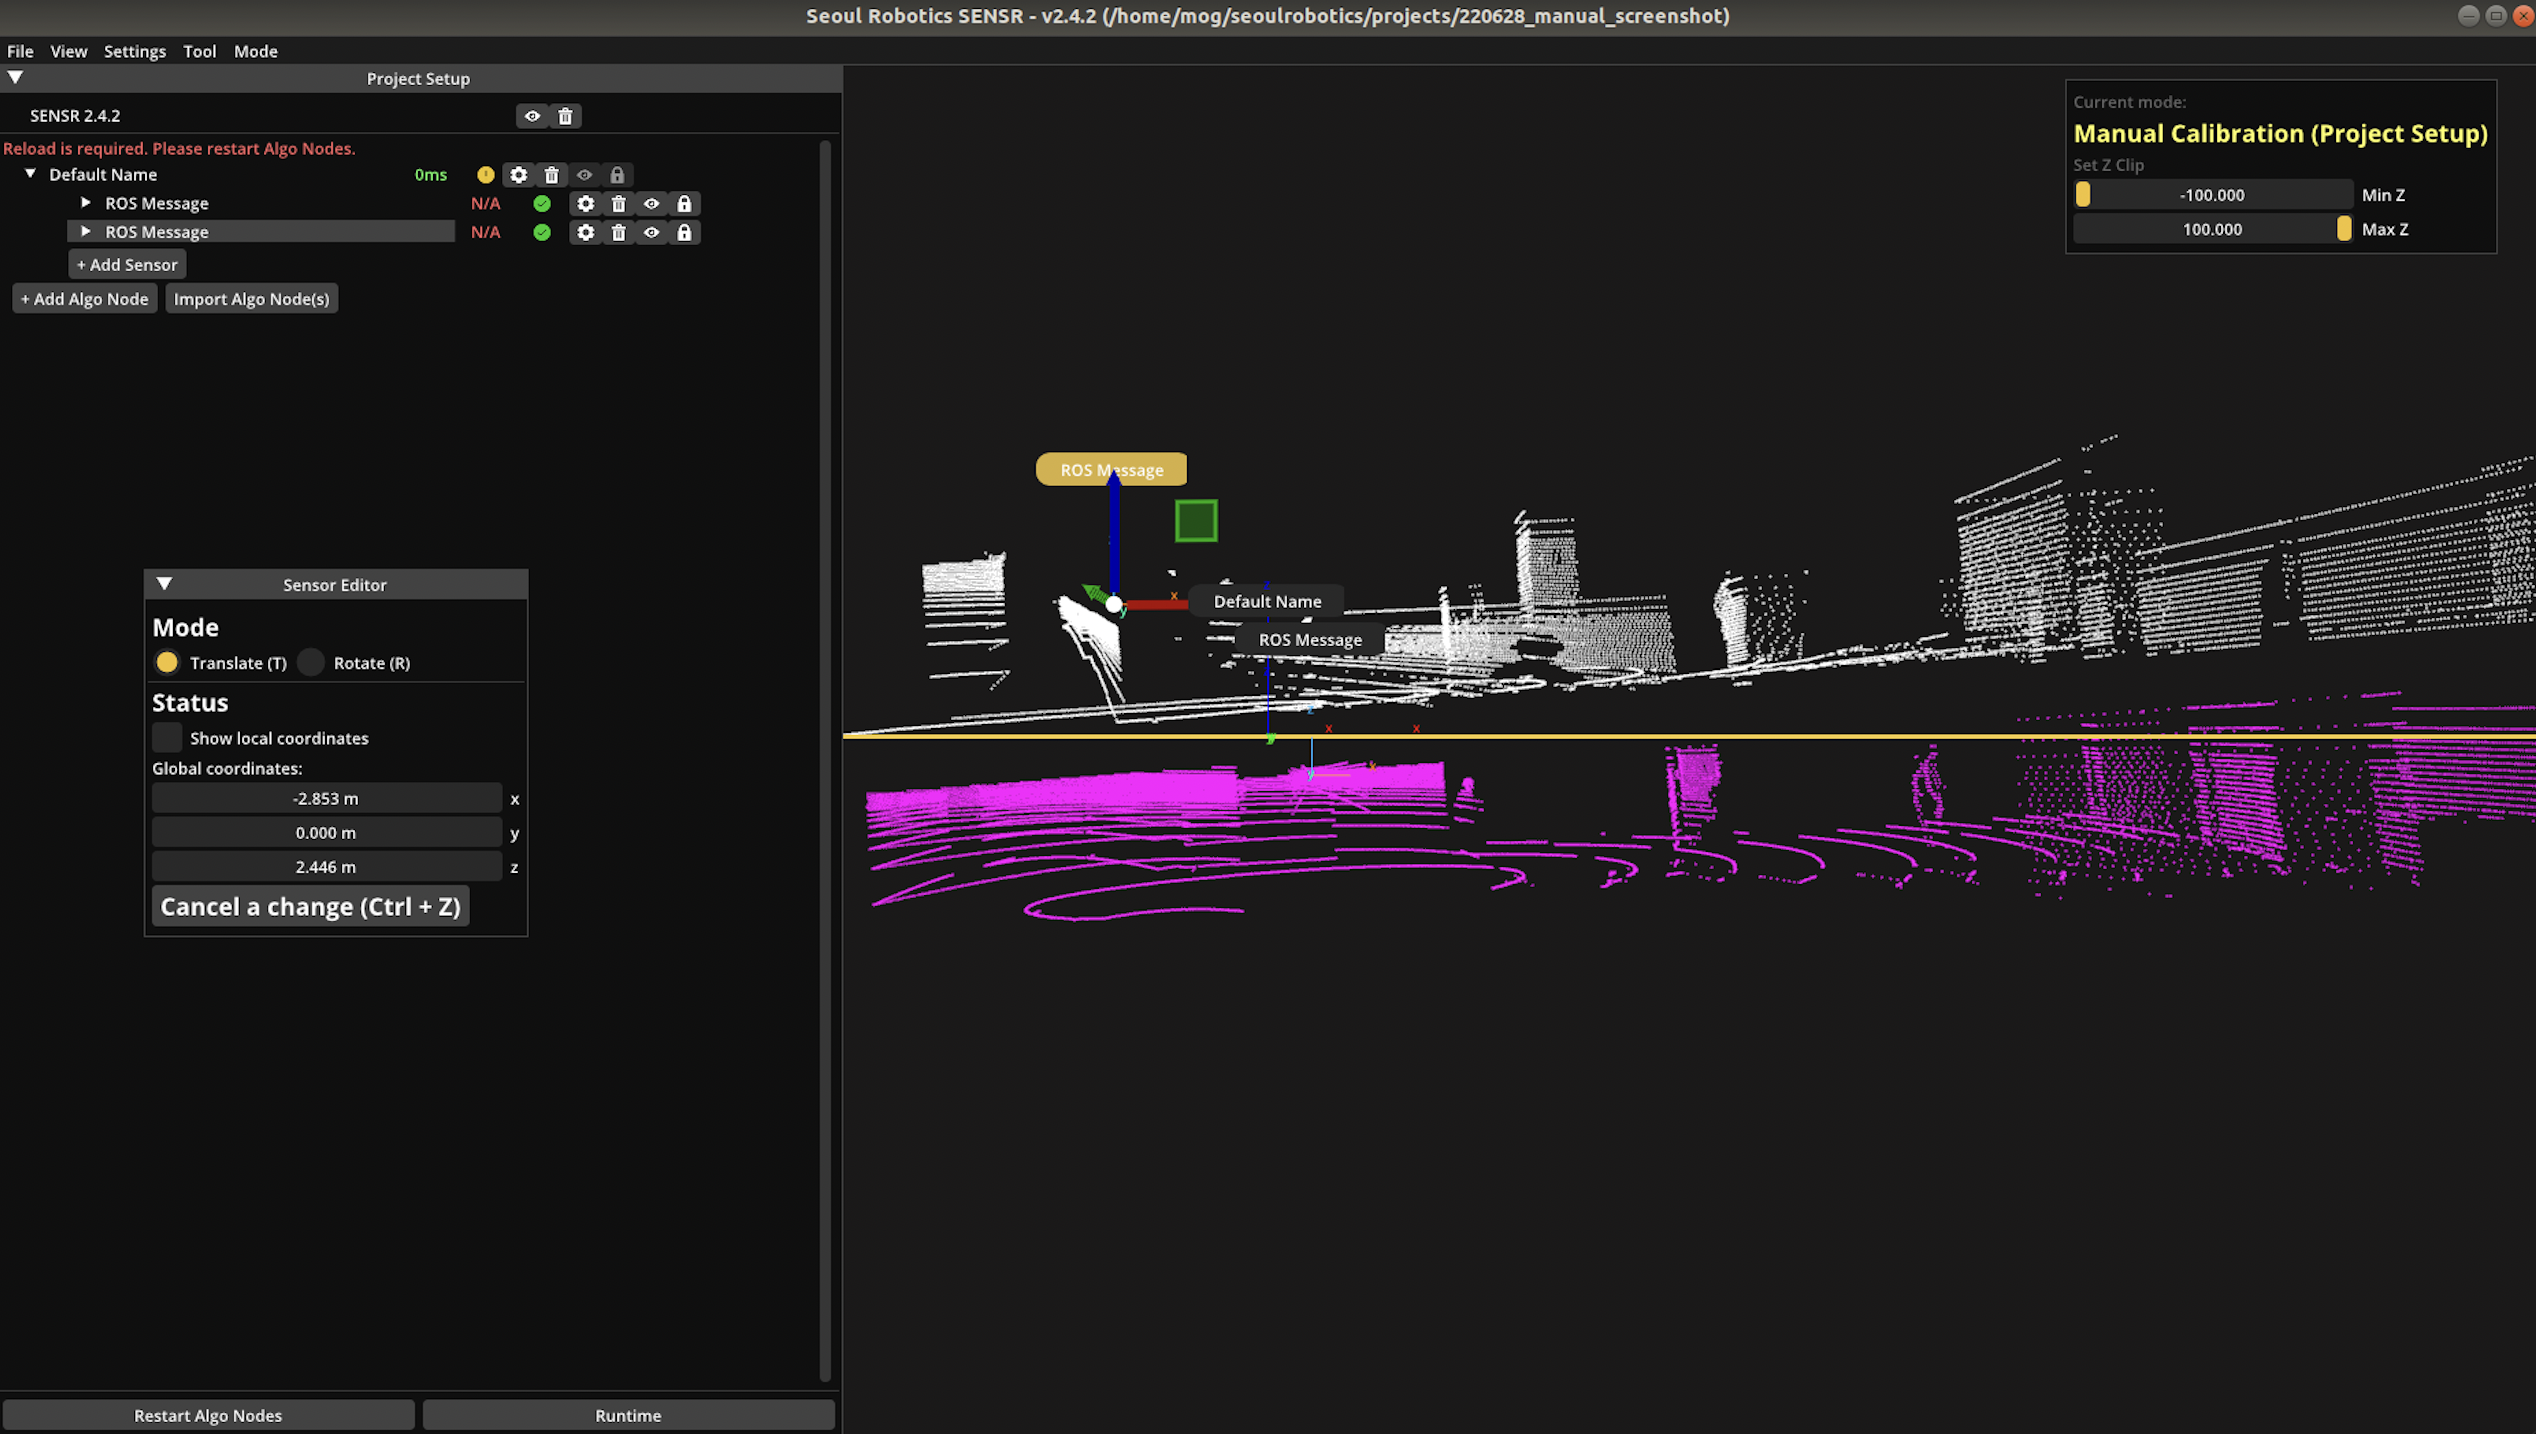Click the Max Z clip slider at 100.000

click(x=2212, y=229)
